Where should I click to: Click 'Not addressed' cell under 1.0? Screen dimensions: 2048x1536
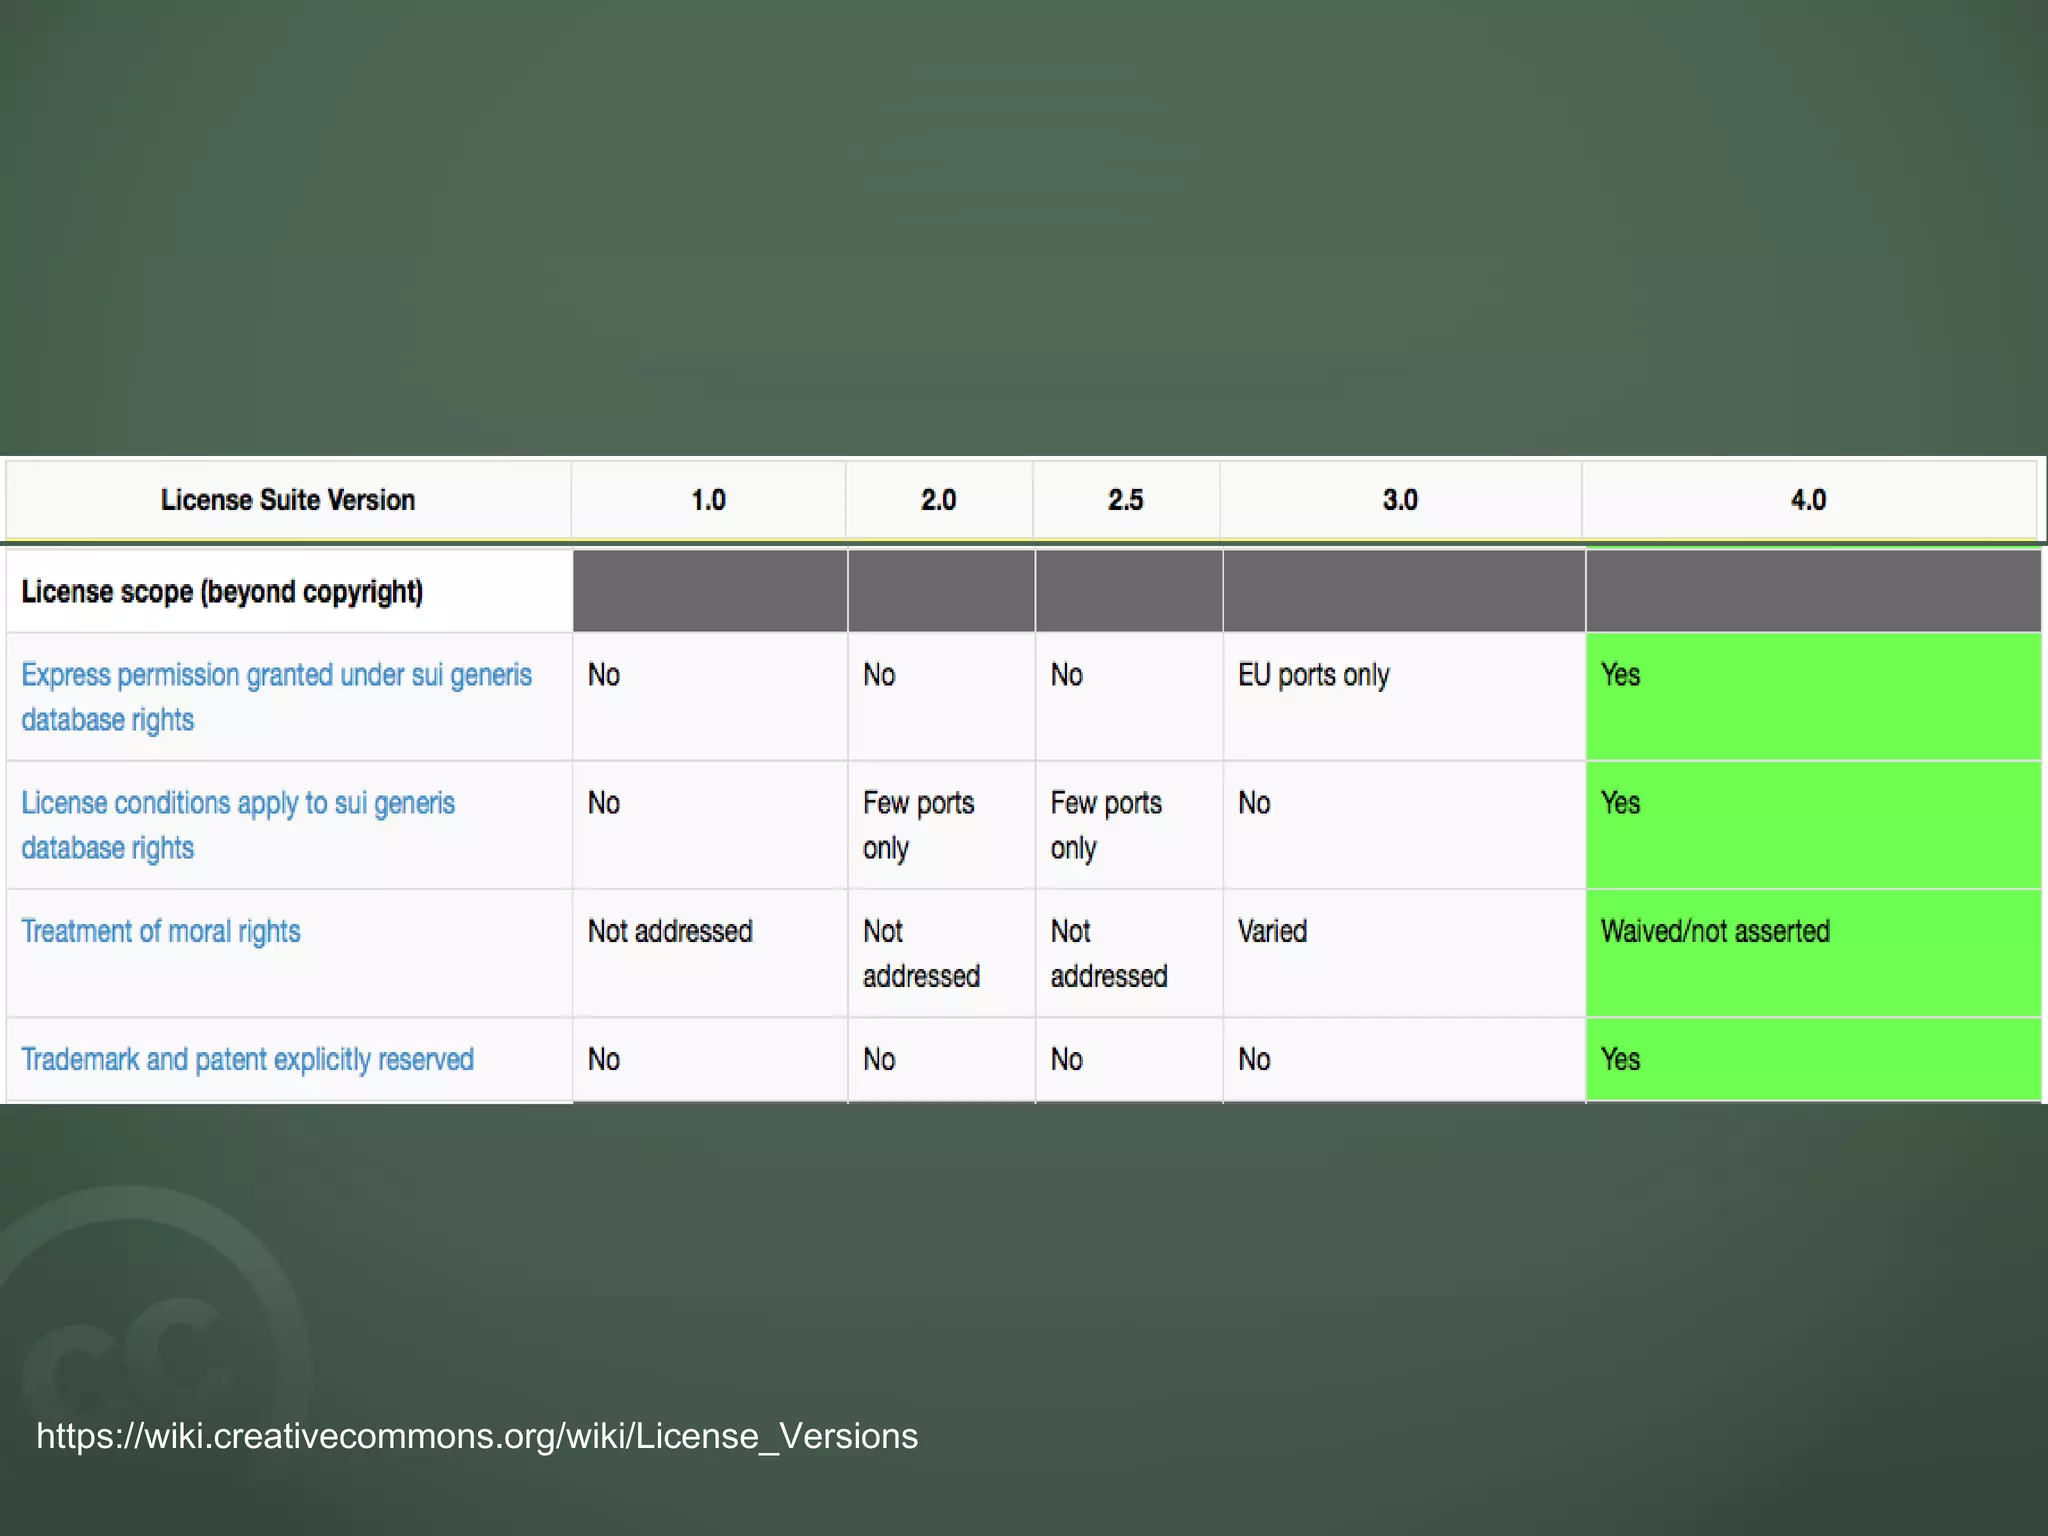(x=670, y=932)
